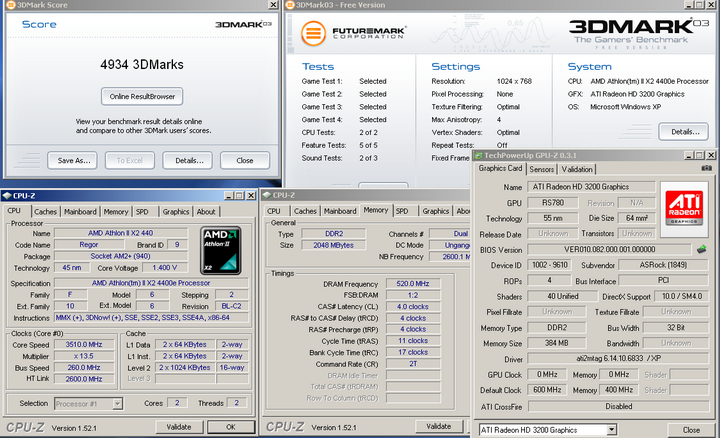Click the Core Voltage 1.400 V value
The width and height of the screenshot is (720, 438).
tap(164, 268)
